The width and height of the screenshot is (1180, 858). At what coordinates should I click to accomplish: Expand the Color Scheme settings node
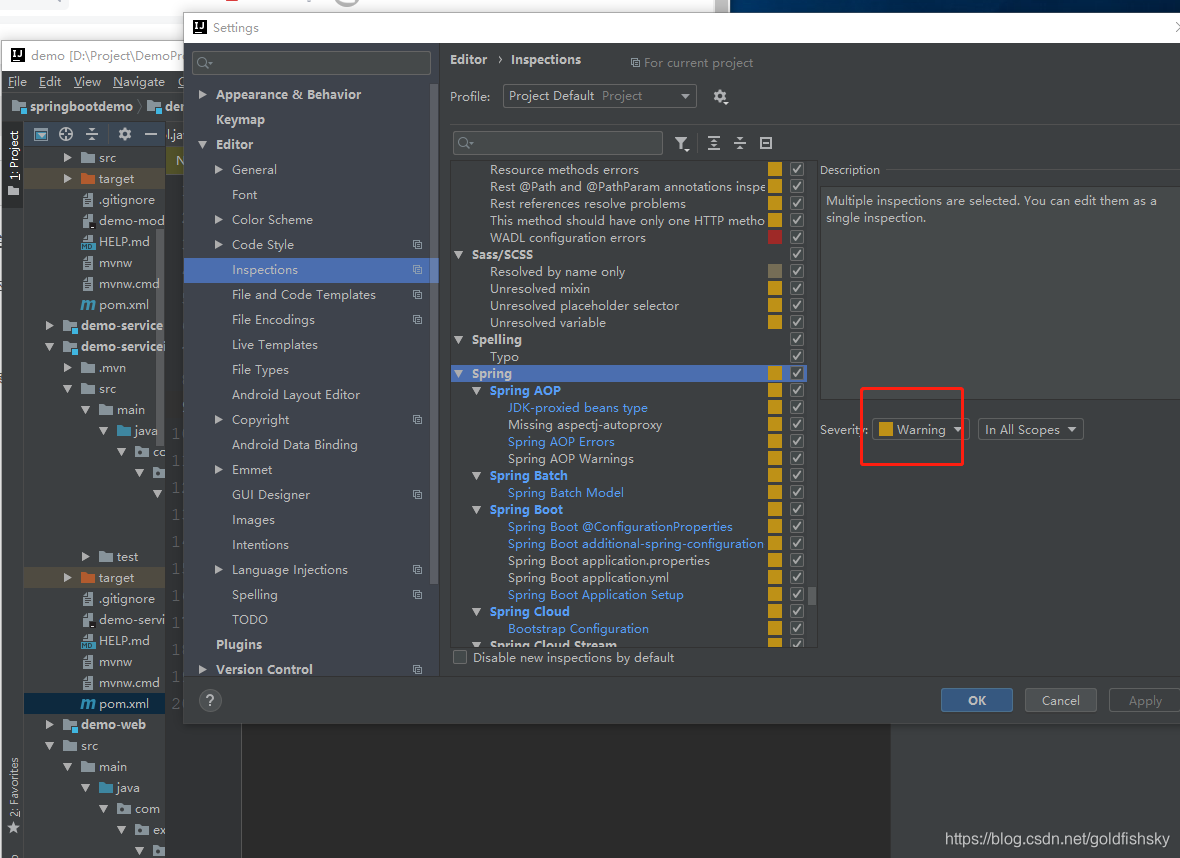[x=219, y=220]
